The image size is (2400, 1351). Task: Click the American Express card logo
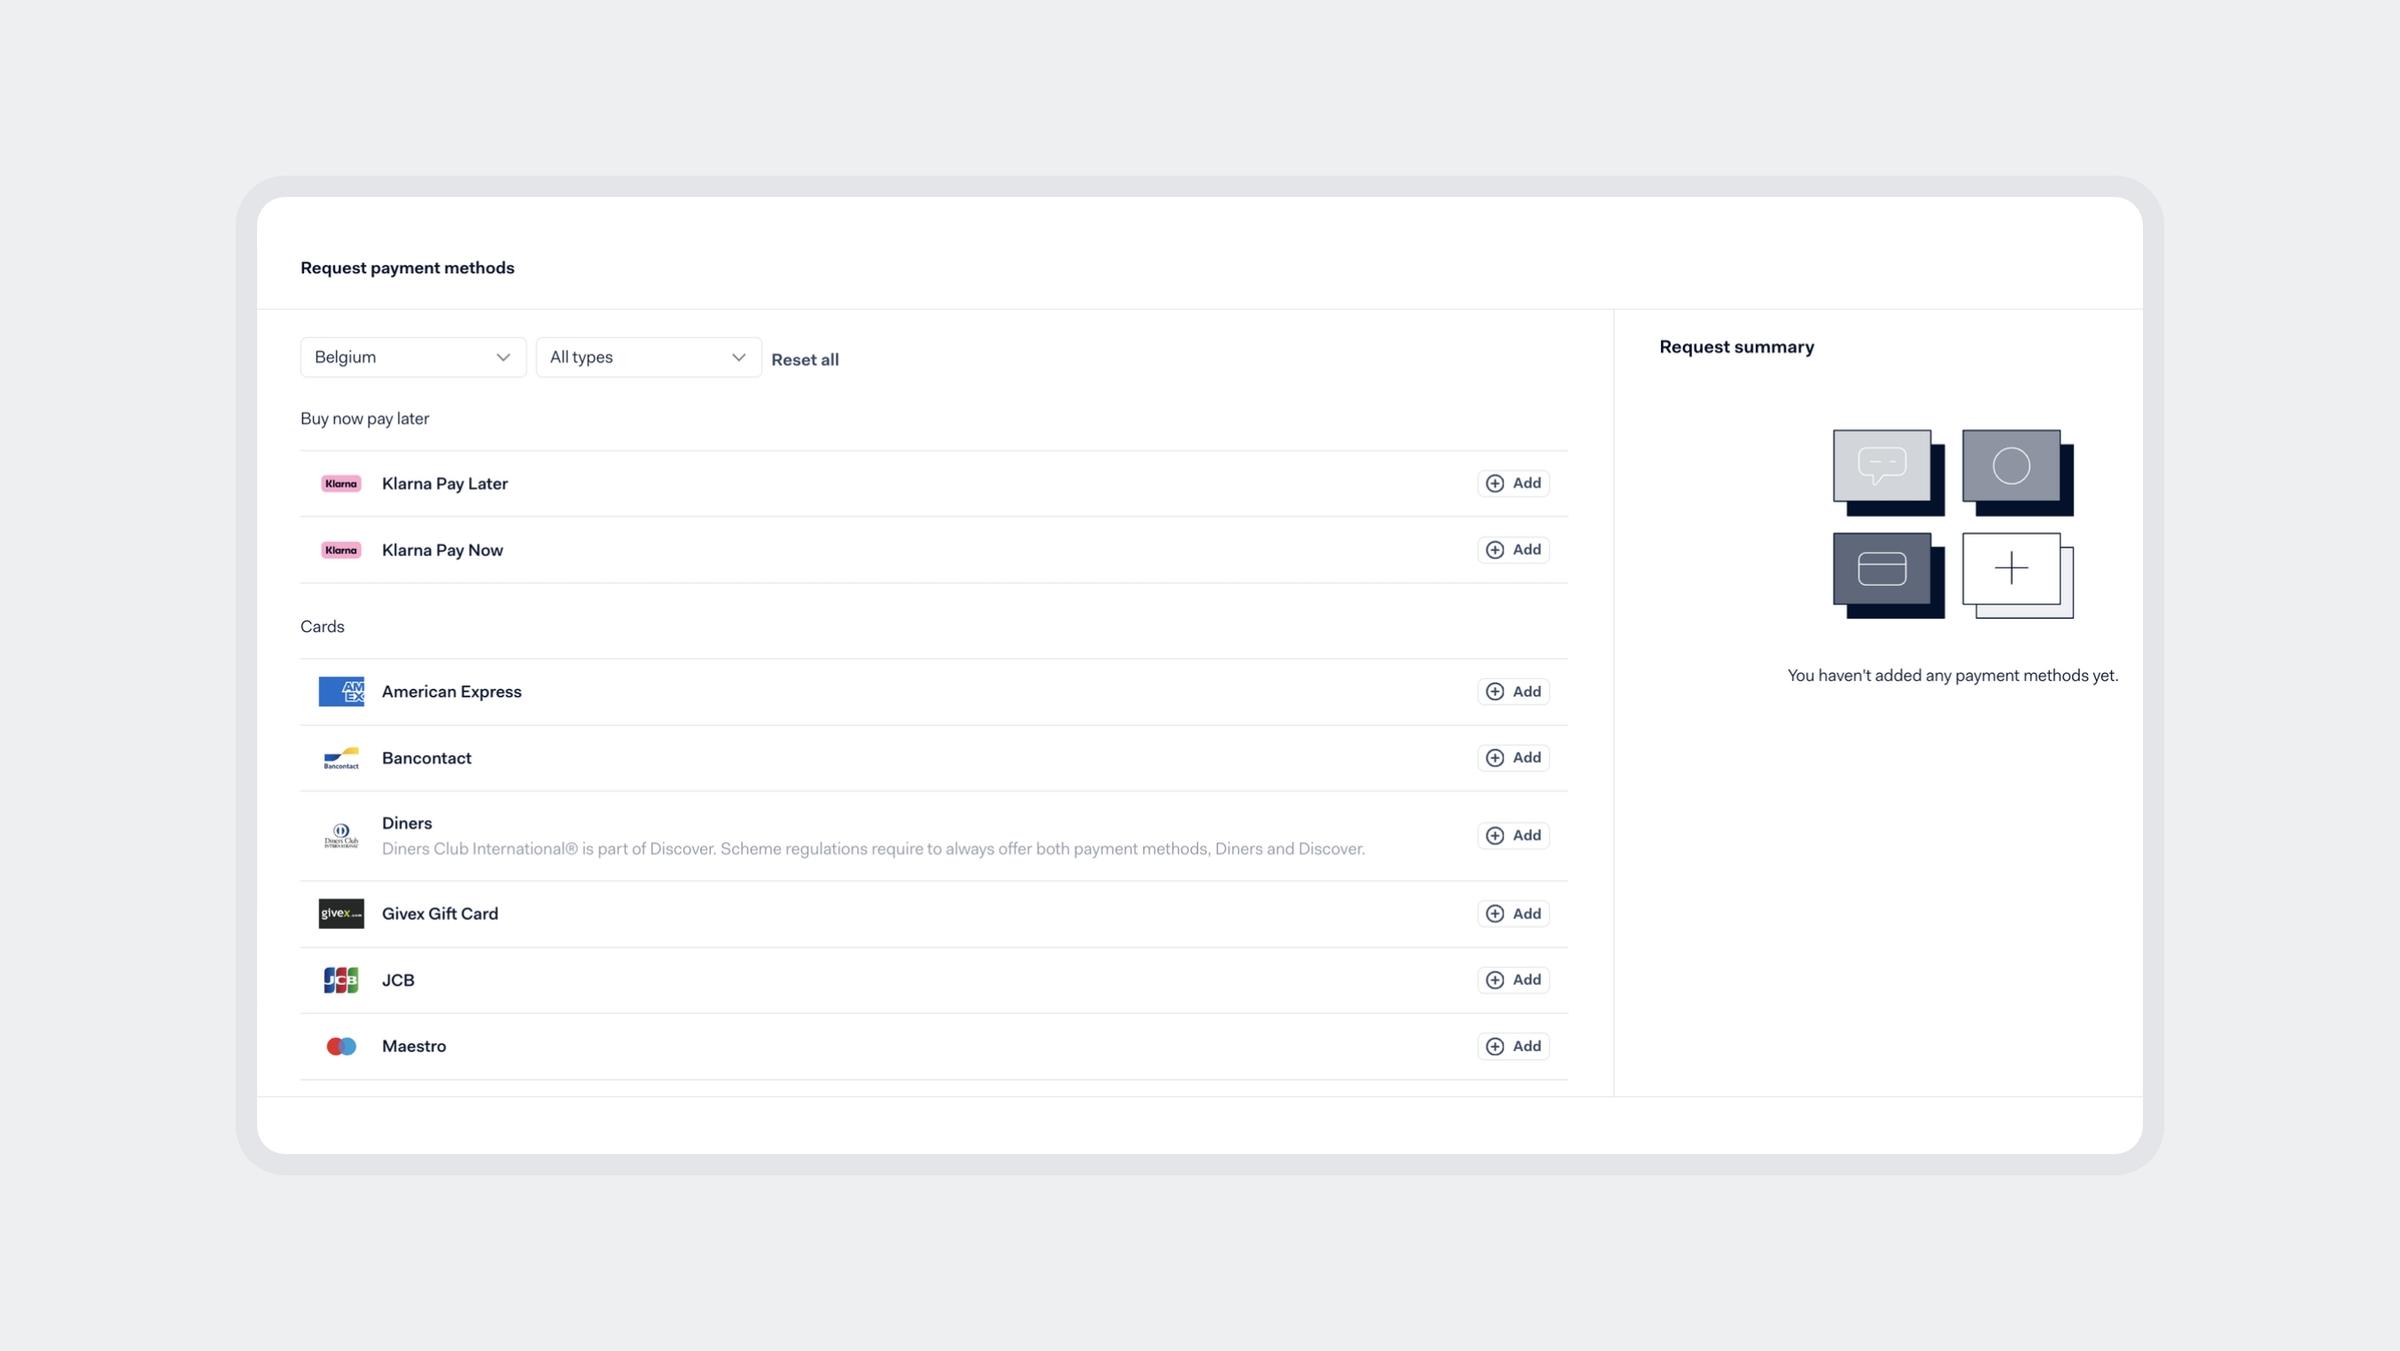pyautogui.click(x=341, y=691)
